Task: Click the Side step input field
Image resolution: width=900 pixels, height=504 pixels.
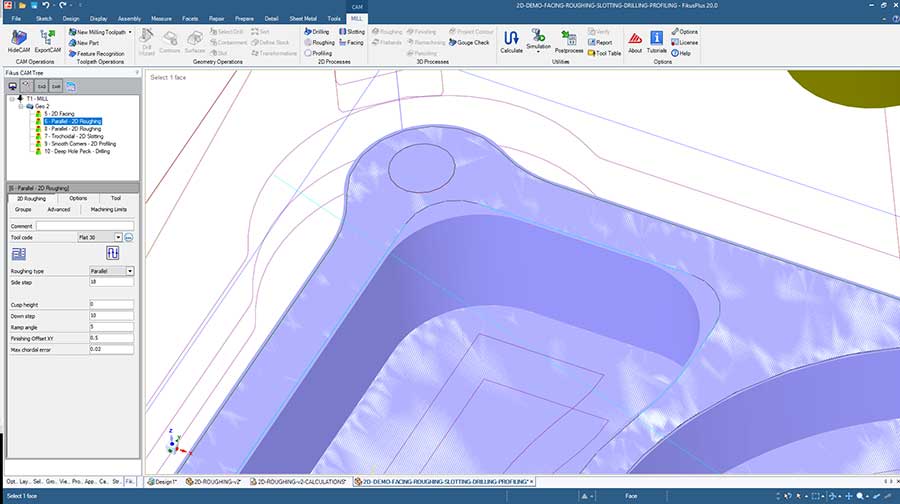Action: [111, 282]
